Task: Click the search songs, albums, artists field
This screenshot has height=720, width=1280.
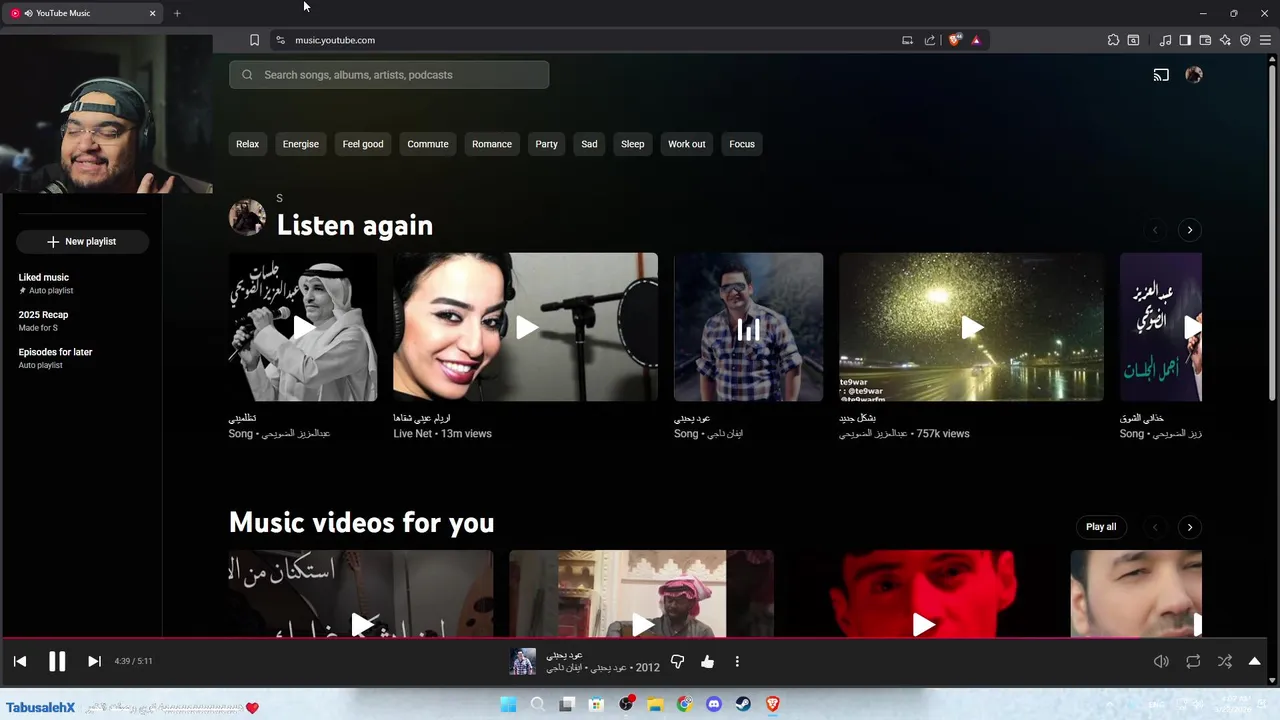Action: (389, 75)
